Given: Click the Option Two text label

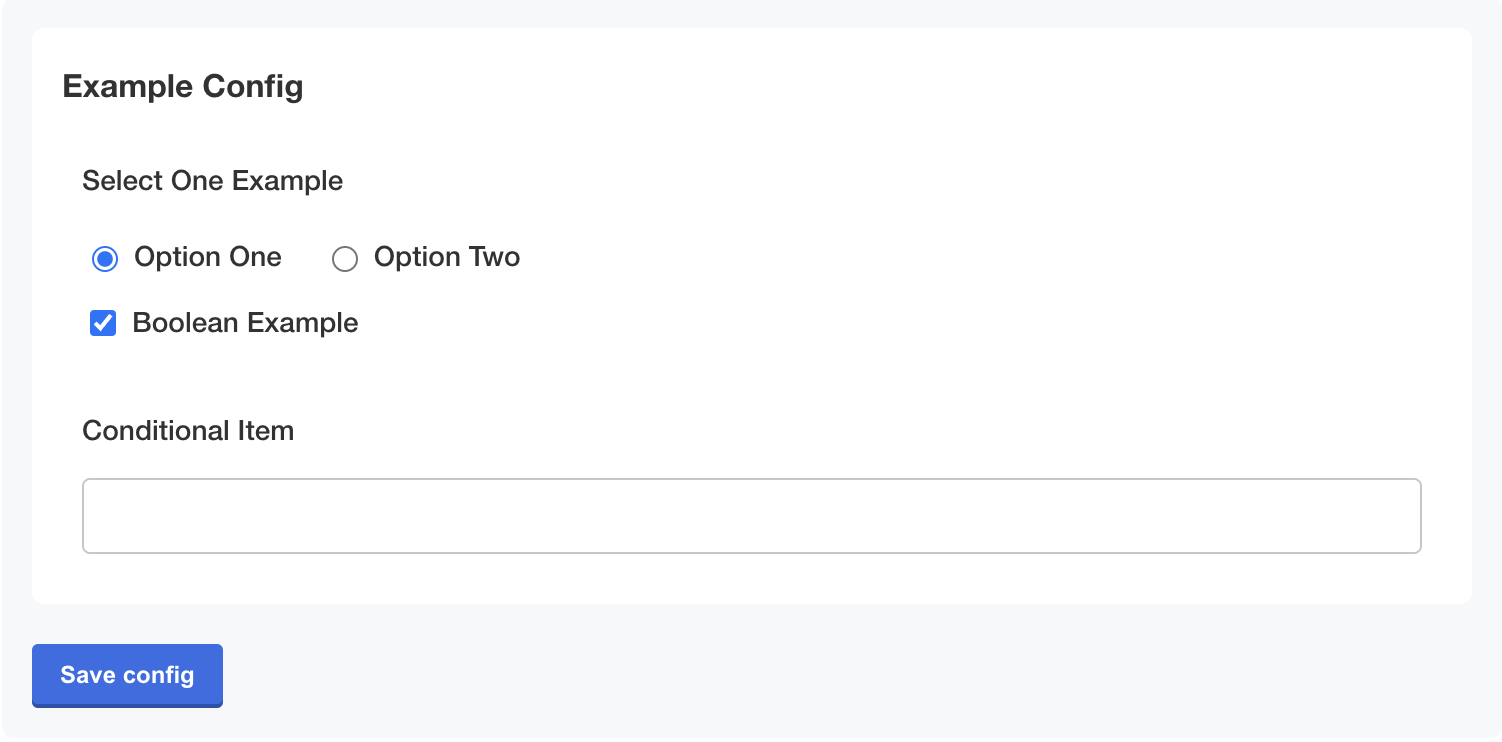Looking at the screenshot, I should pos(446,257).
